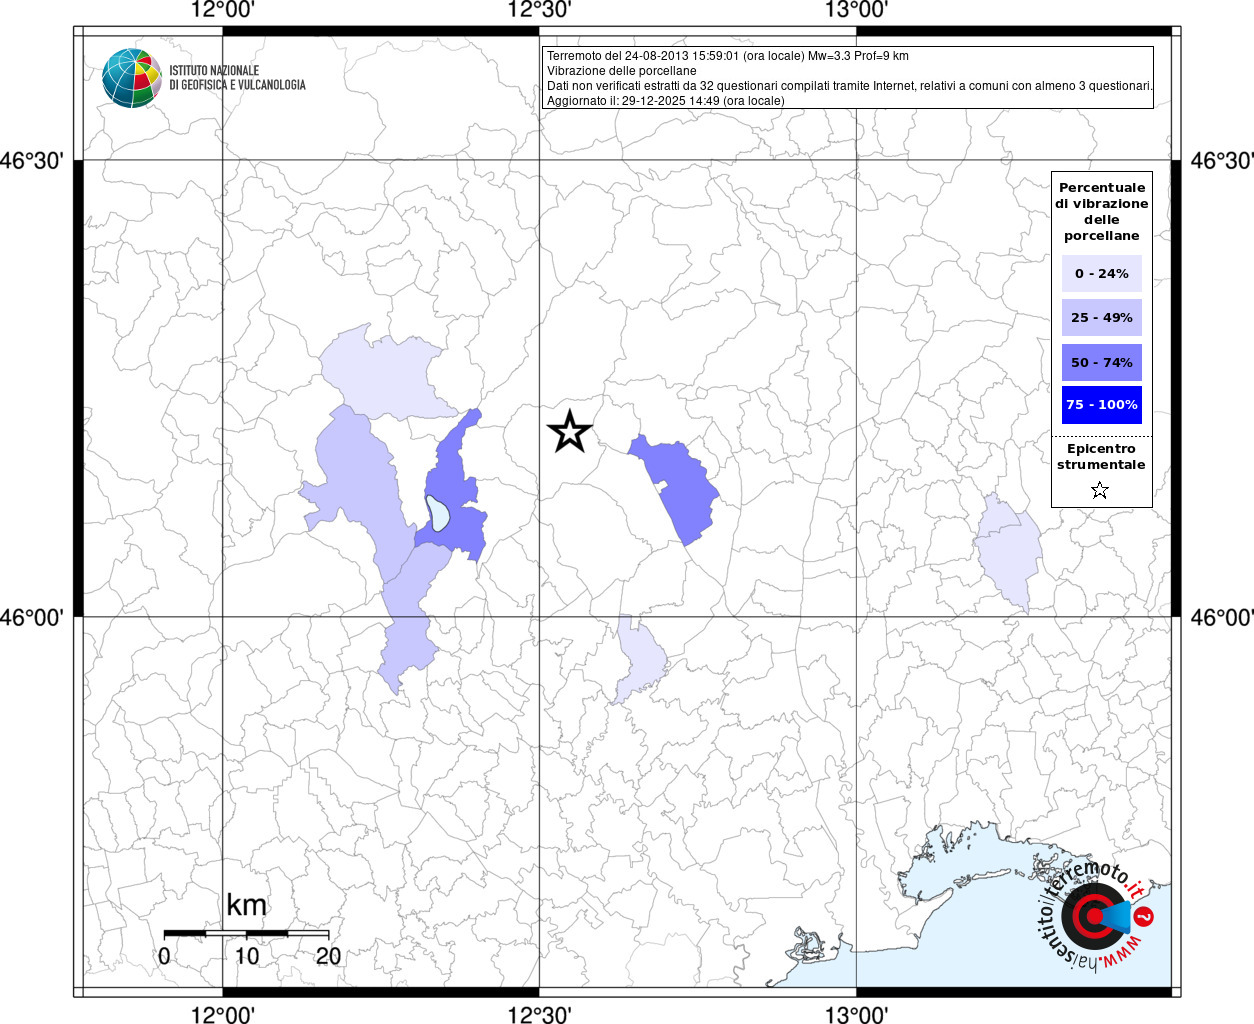Select the 50 - 74% legend swatch
1254x1024 pixels.
tap(1101, 362)
